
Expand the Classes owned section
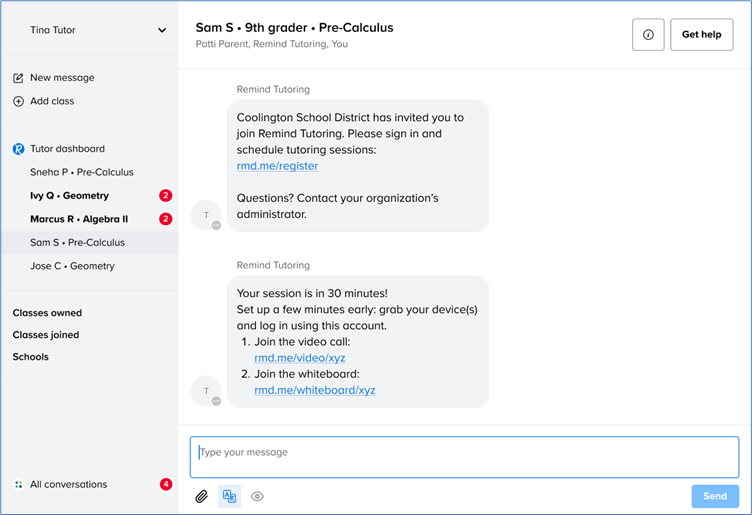point(47,313)
